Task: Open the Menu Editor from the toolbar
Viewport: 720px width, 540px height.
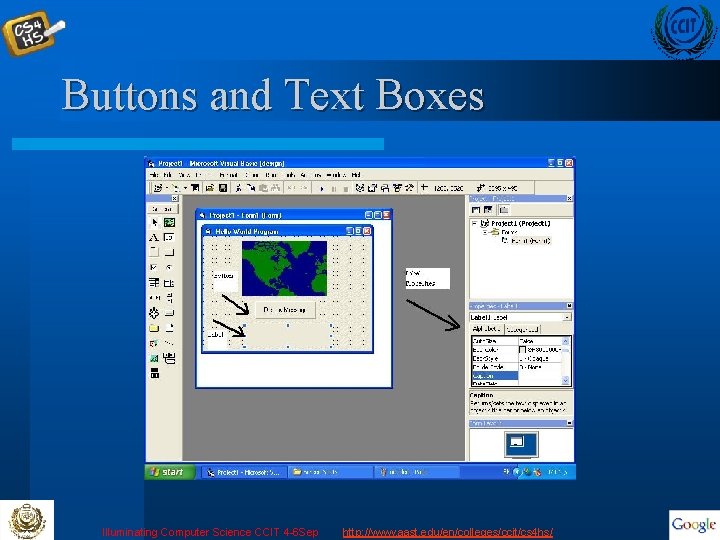Action: (x=195, y=188)
